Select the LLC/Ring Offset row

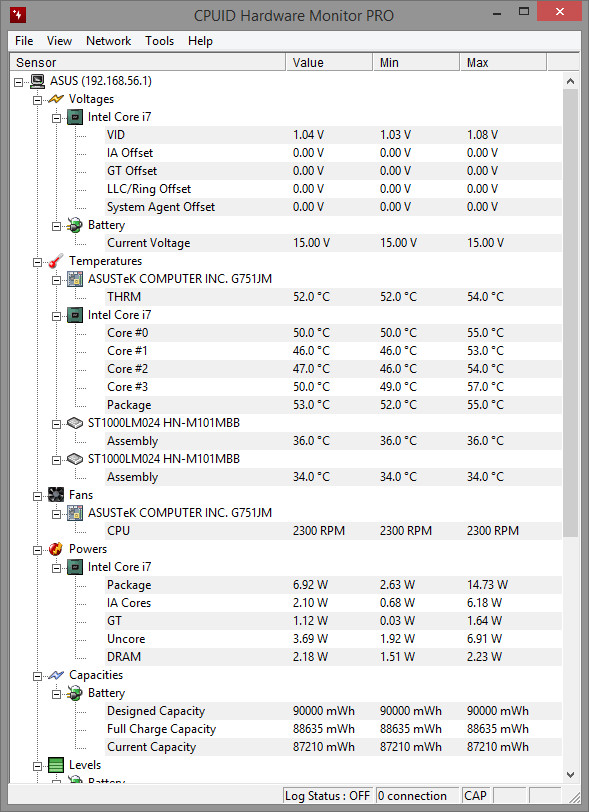click(x=334, y=189)
